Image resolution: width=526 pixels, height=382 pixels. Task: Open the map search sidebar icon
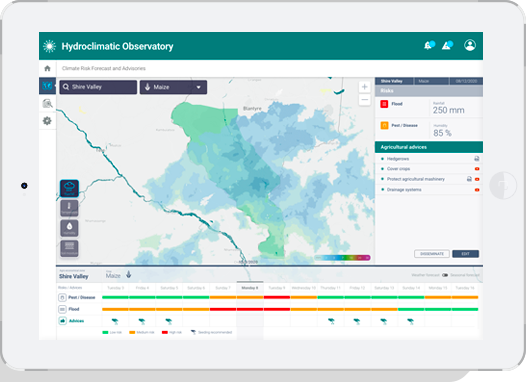coord(47,104)
